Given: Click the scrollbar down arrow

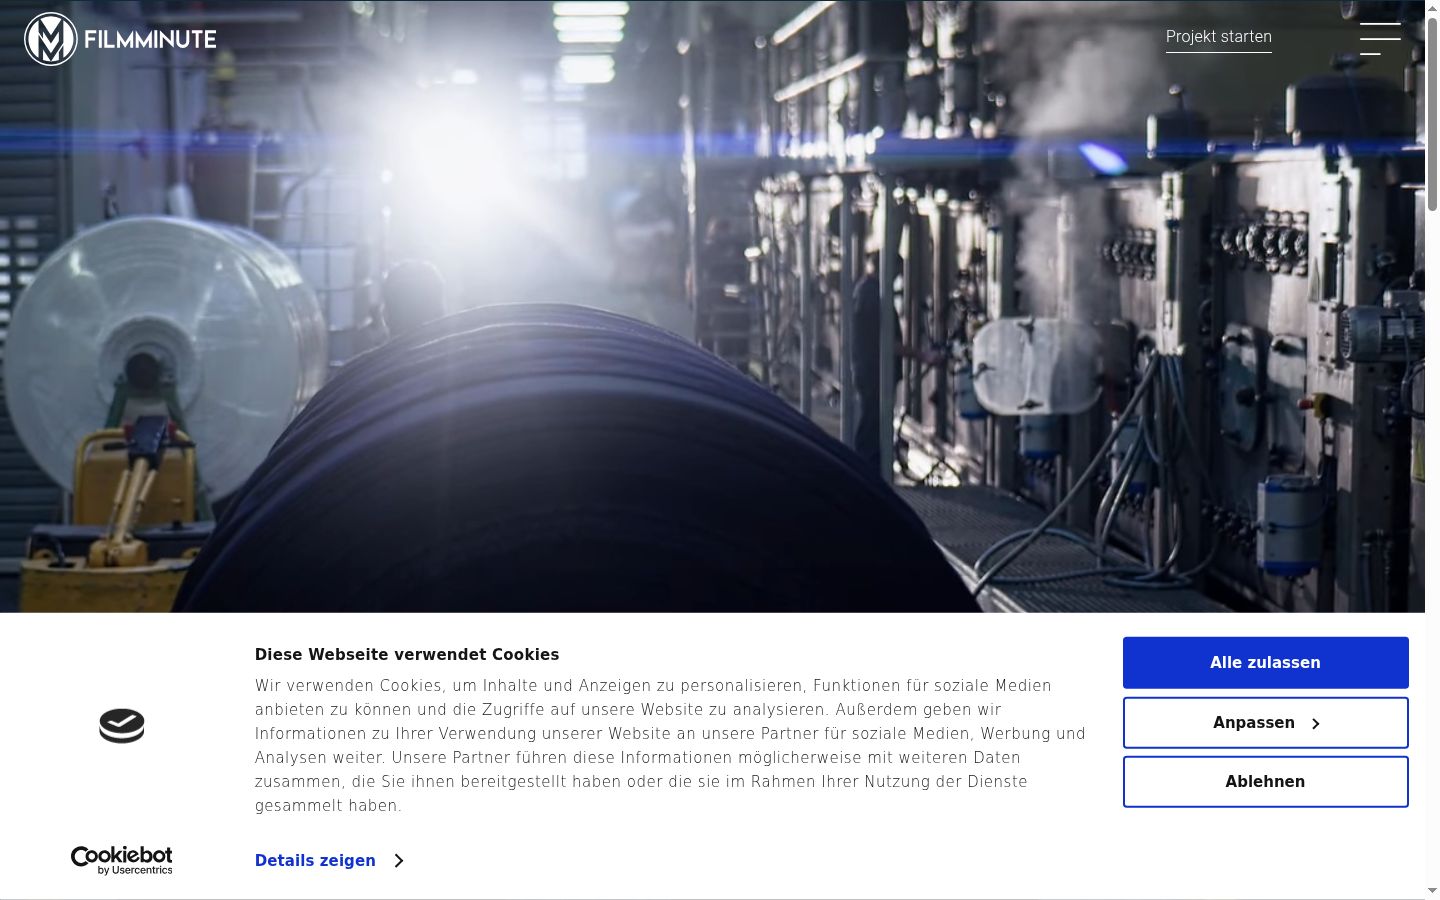Looking at the screenshot, I should (x=1432, y=890).
